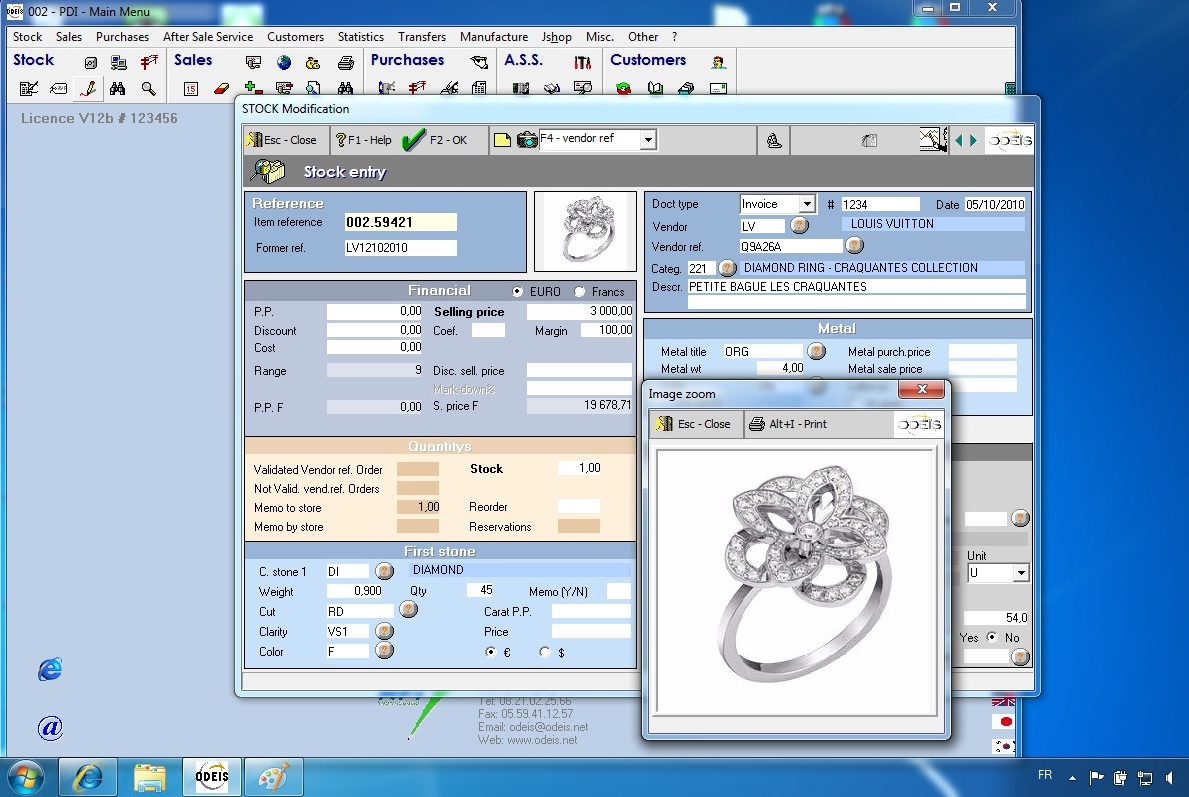The image size is (1189, 797).
Task: Click the binoculars icon in the Stock toolbar
Action: point(118,89)
